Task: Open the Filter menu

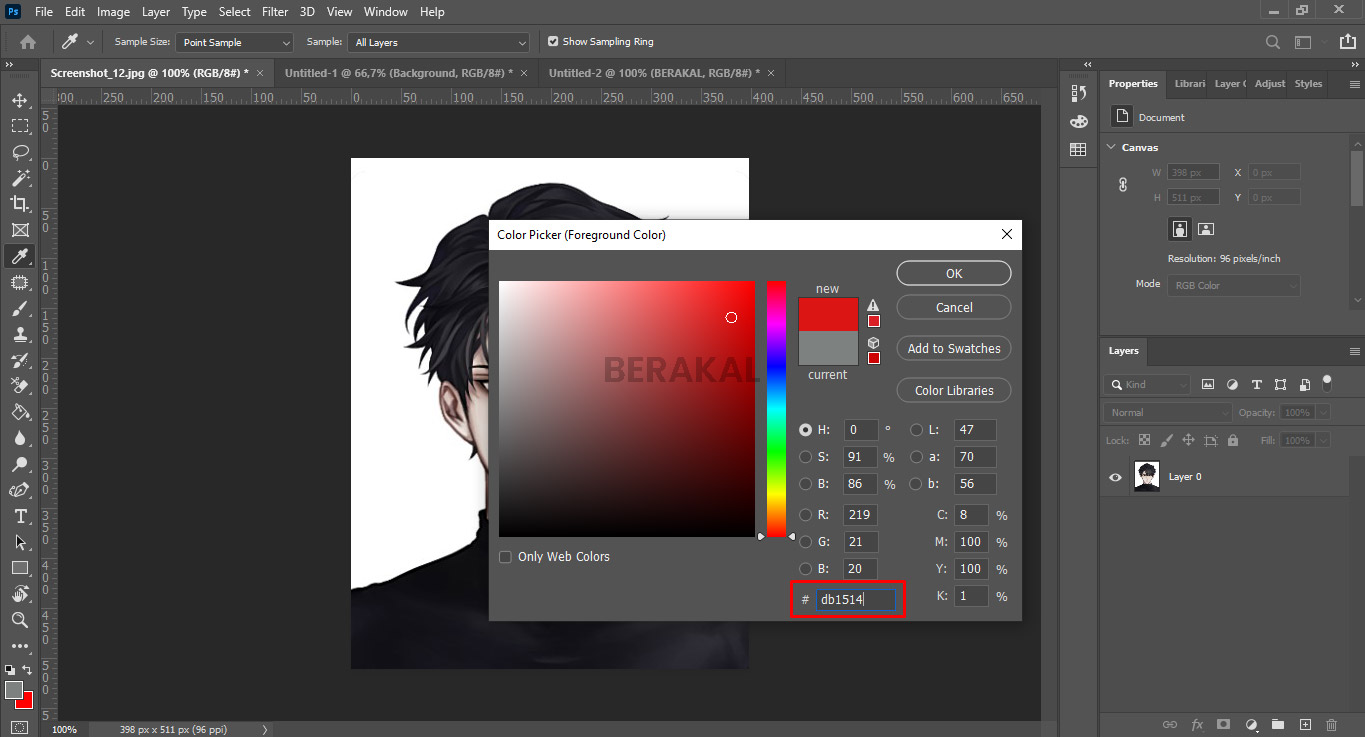Action: point(274,11)
